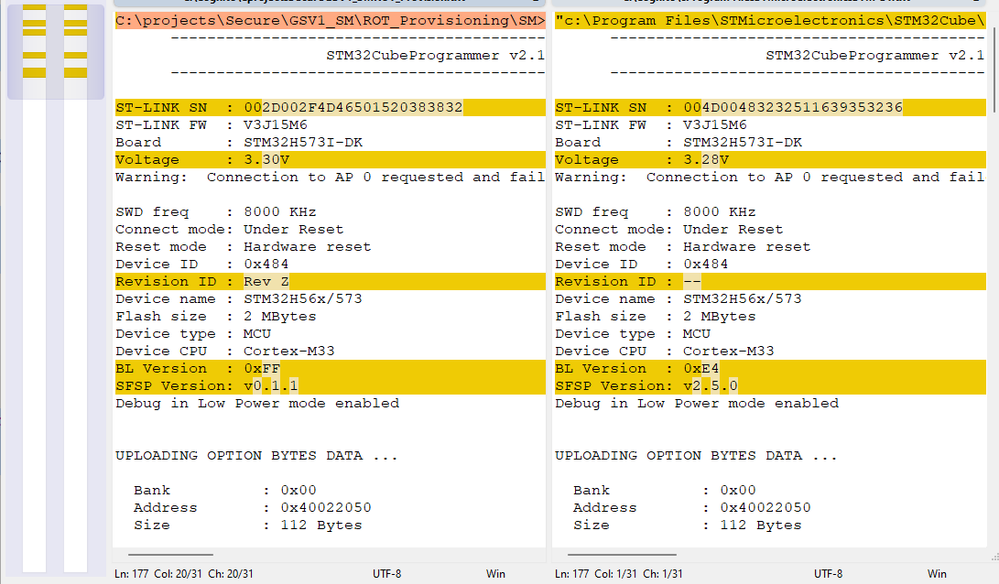Click right pane Board STM32H573I-DK line

click(679, 143)
